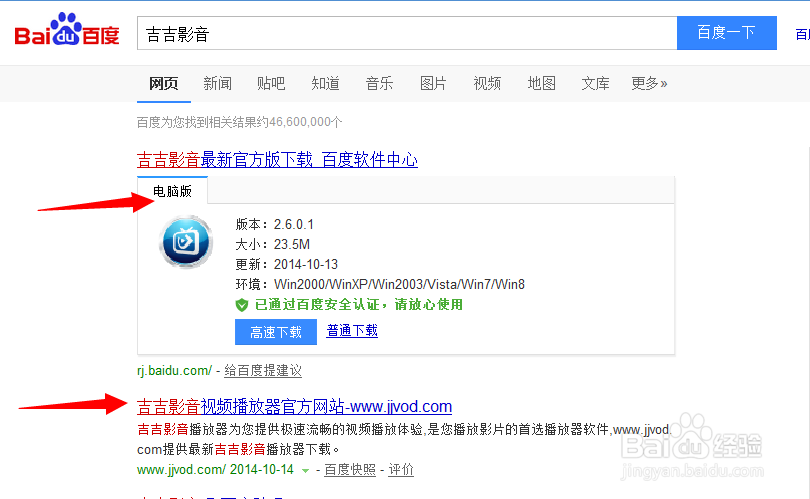Click the Baidu logo
Screen dimensions: 810x499
click(x=67, y=30)
